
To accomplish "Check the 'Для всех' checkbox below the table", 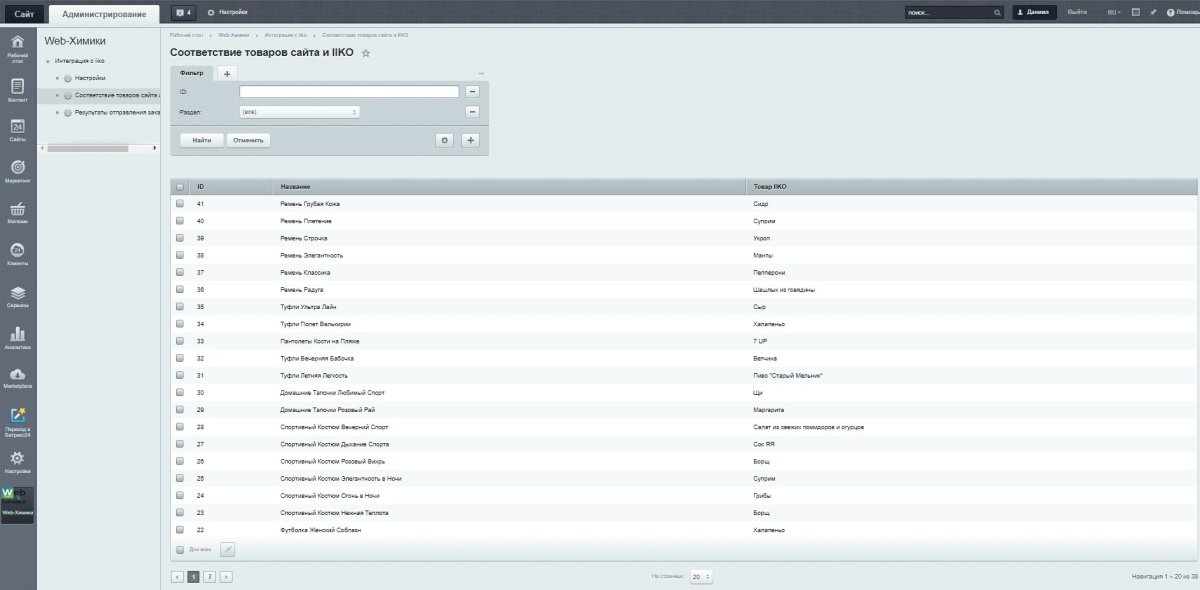I will 180,549.
